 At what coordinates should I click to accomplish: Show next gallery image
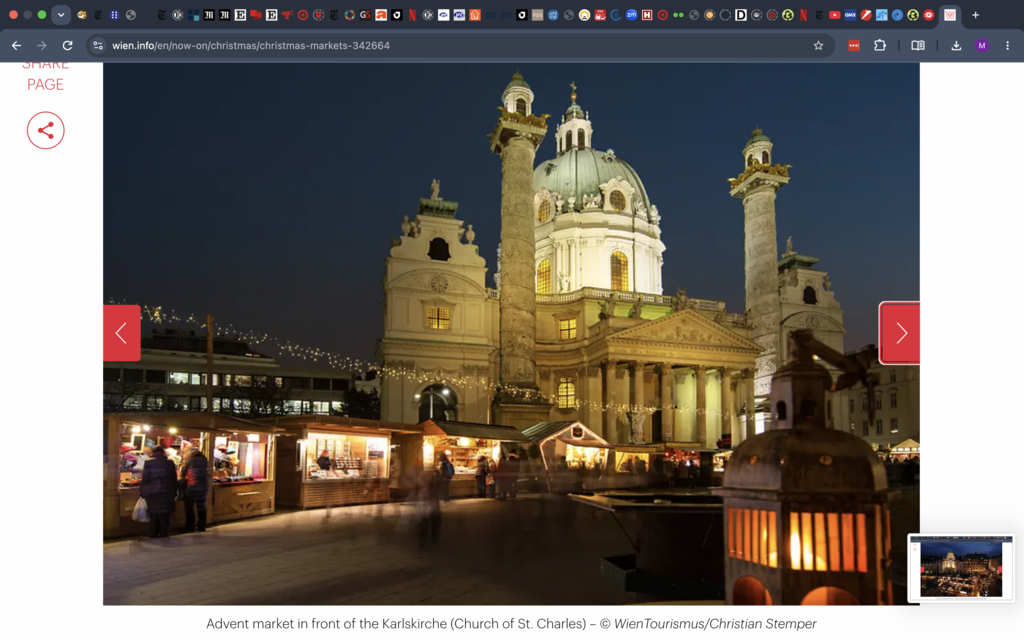900,333
